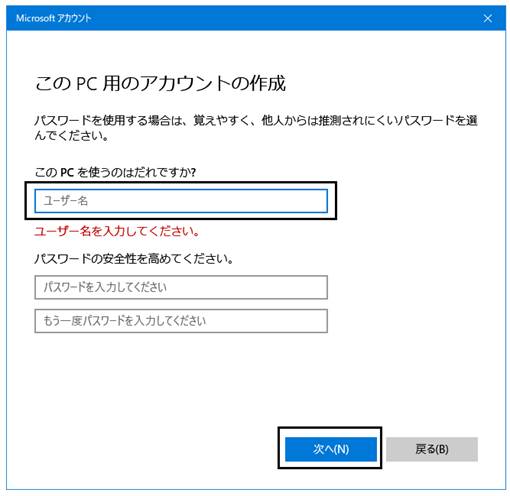Click the empty title bar area beside the title
Image resolution: width=510 pixels, height=496 pixels.
click(x=283, y=18)
